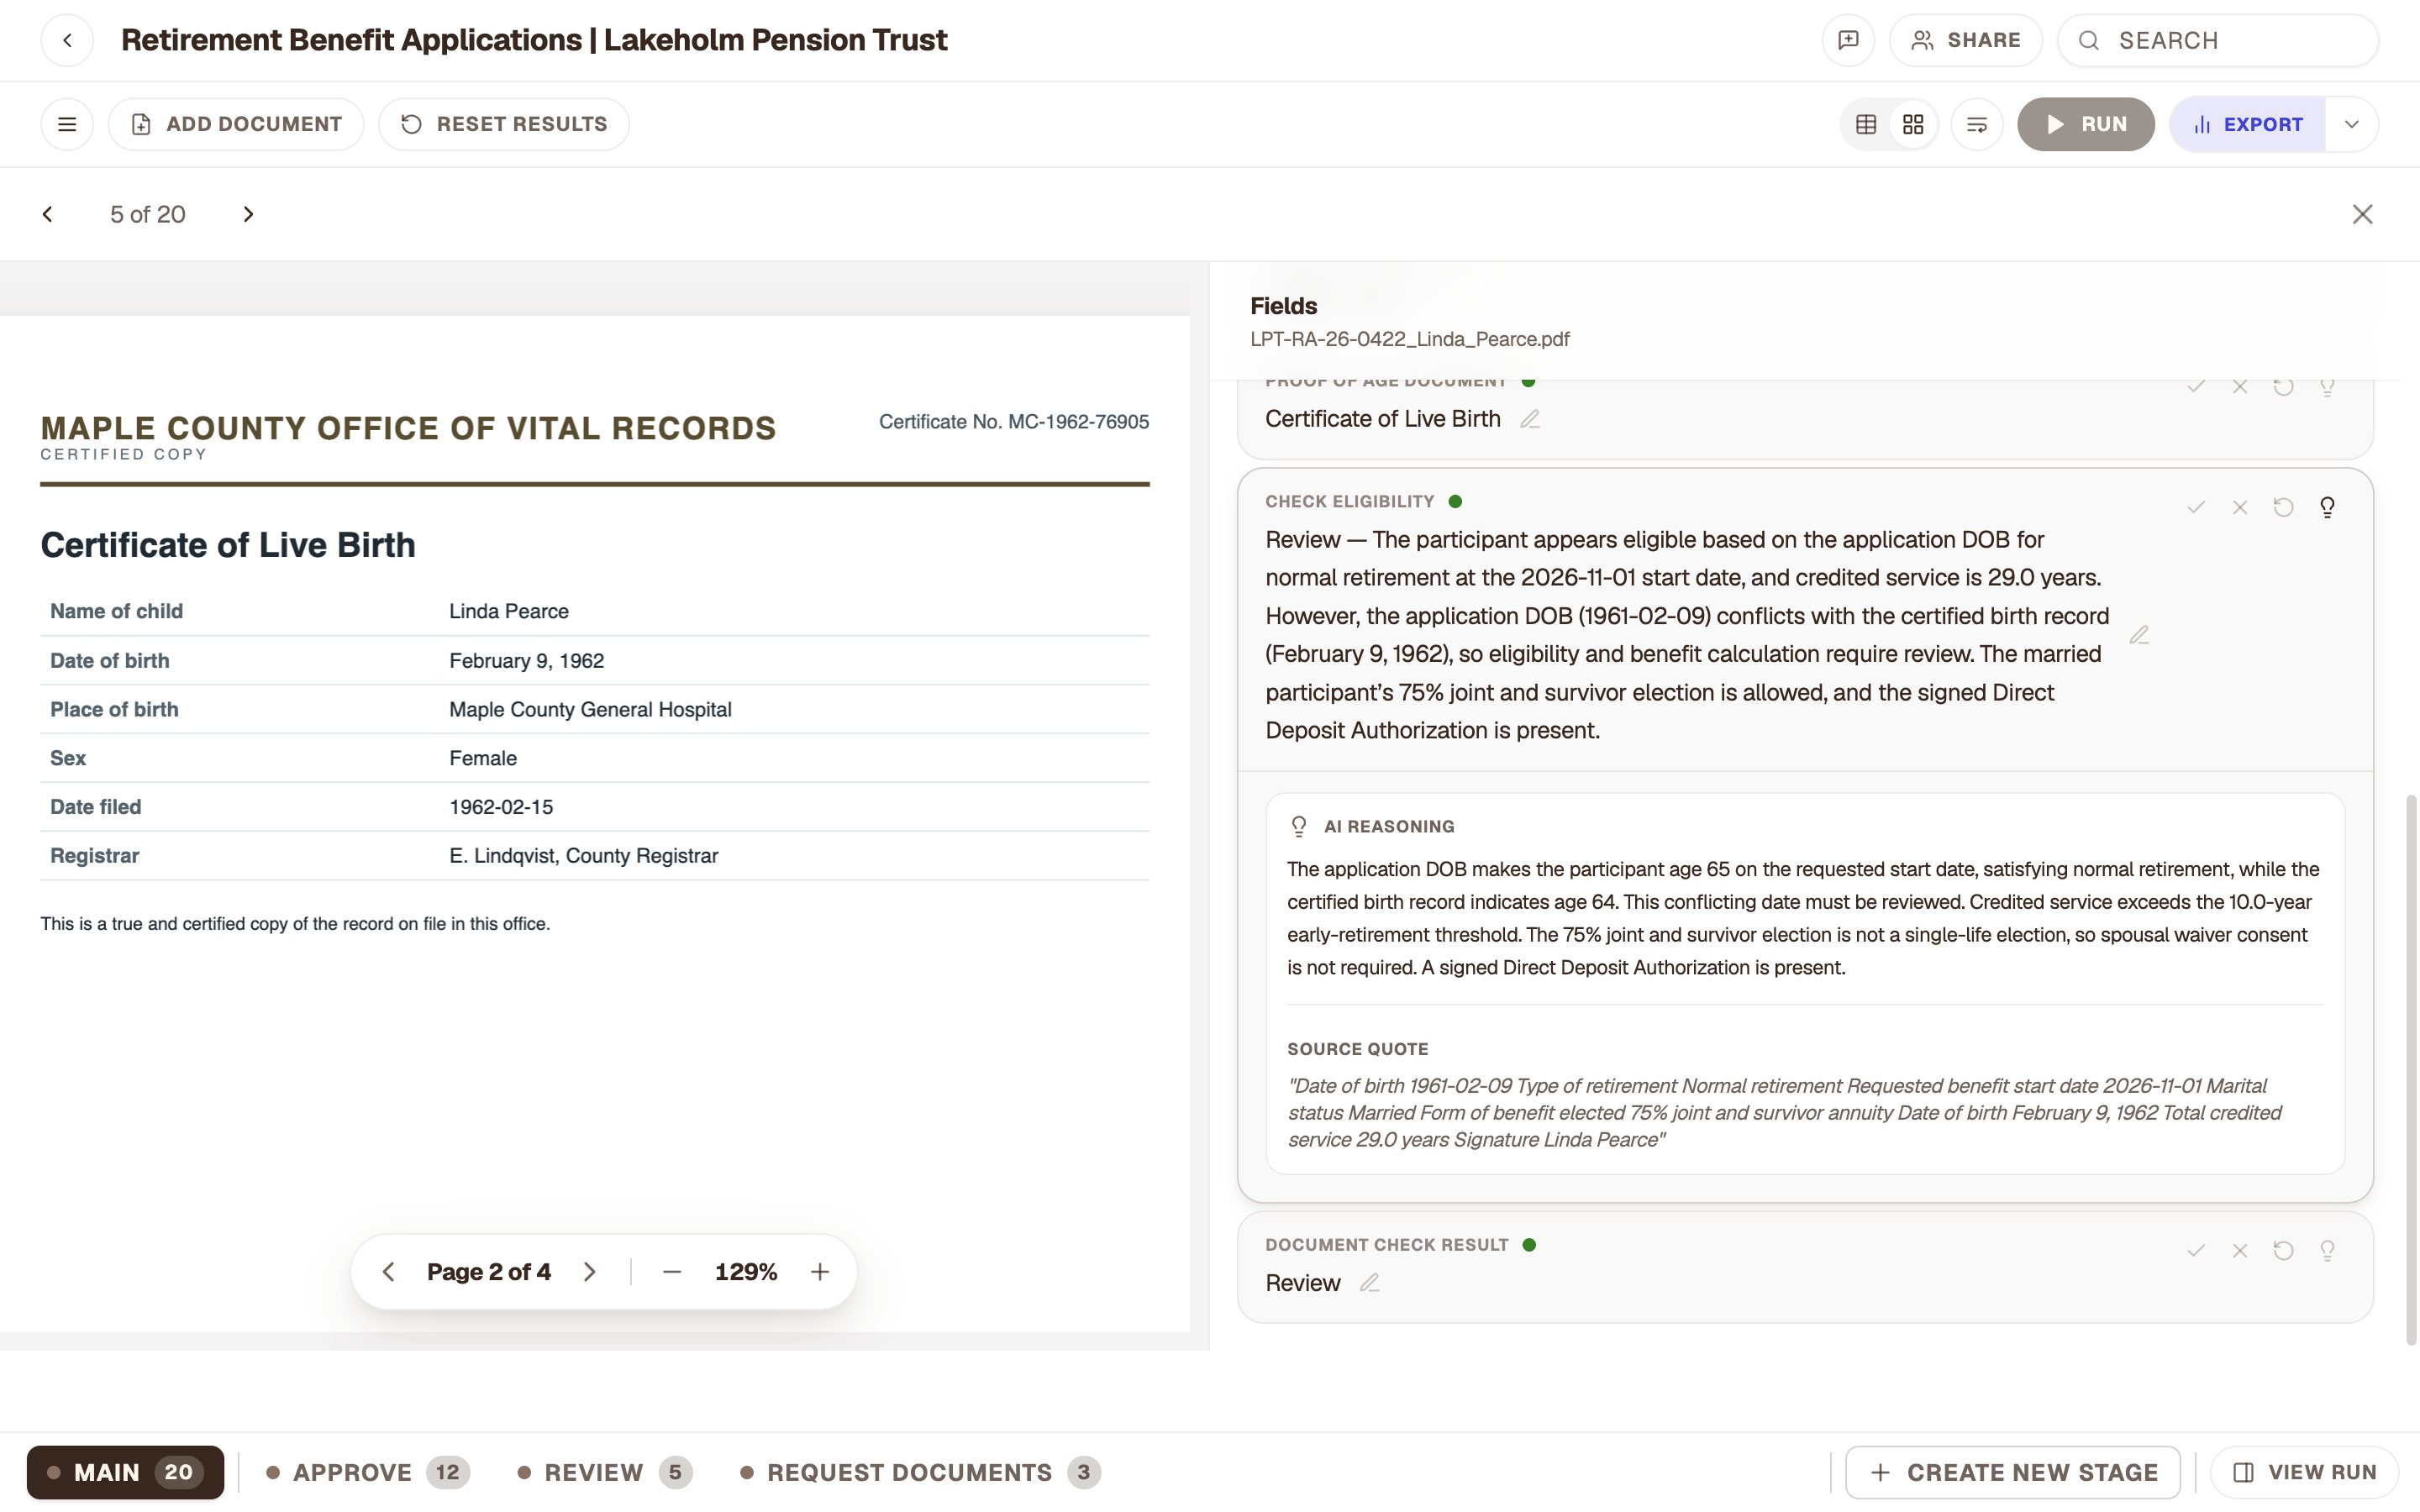Click the 129% zoom level value
The height and width of the screenshot is (1512, 2420).
tap(746, 1272)
